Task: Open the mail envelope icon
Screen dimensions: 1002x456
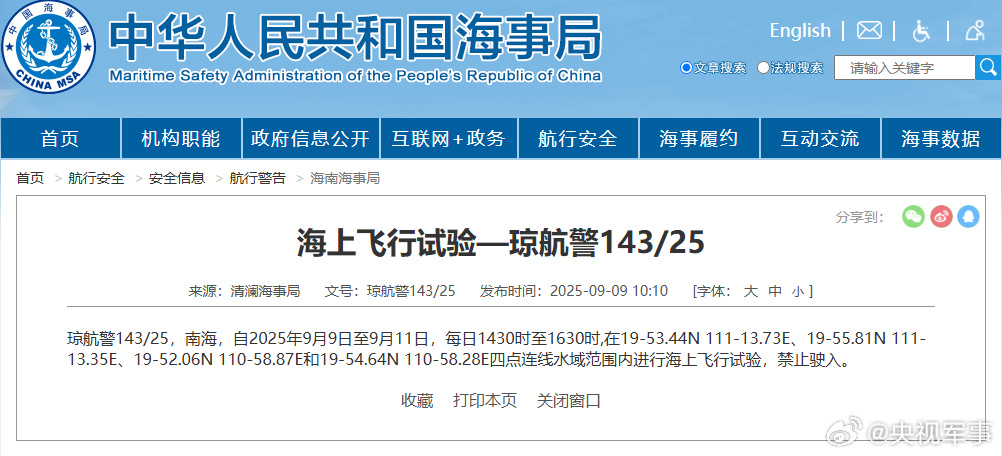Action: [869, 31]
